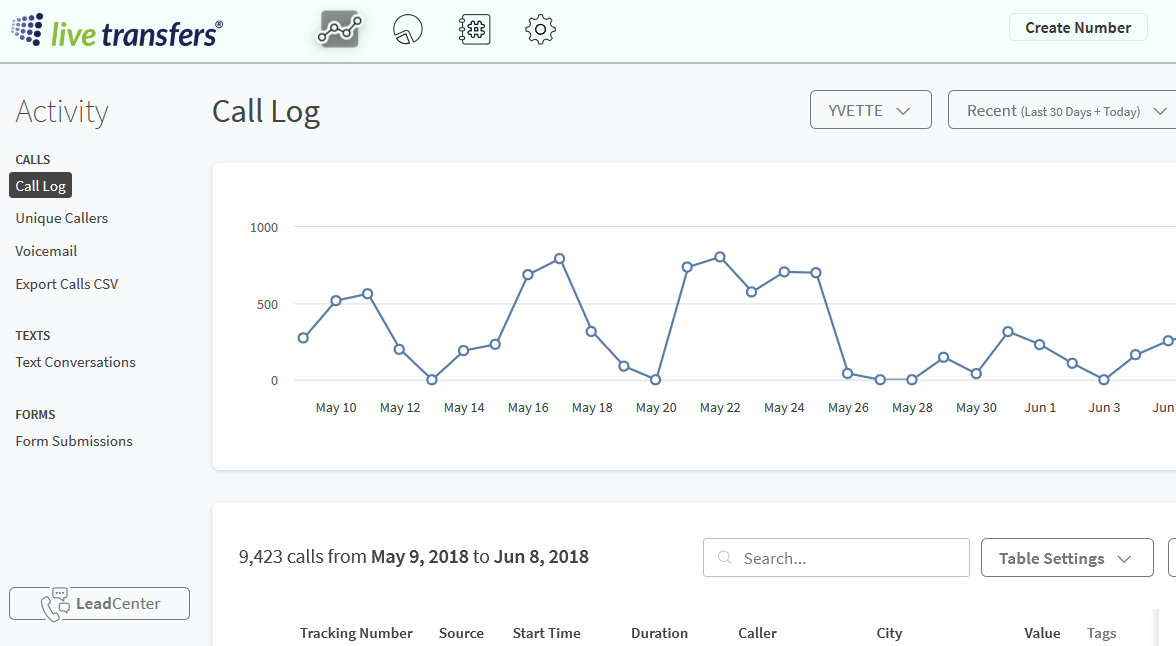
Task: Click the magnifier icon in the search box
Action: tap(725, 558)
